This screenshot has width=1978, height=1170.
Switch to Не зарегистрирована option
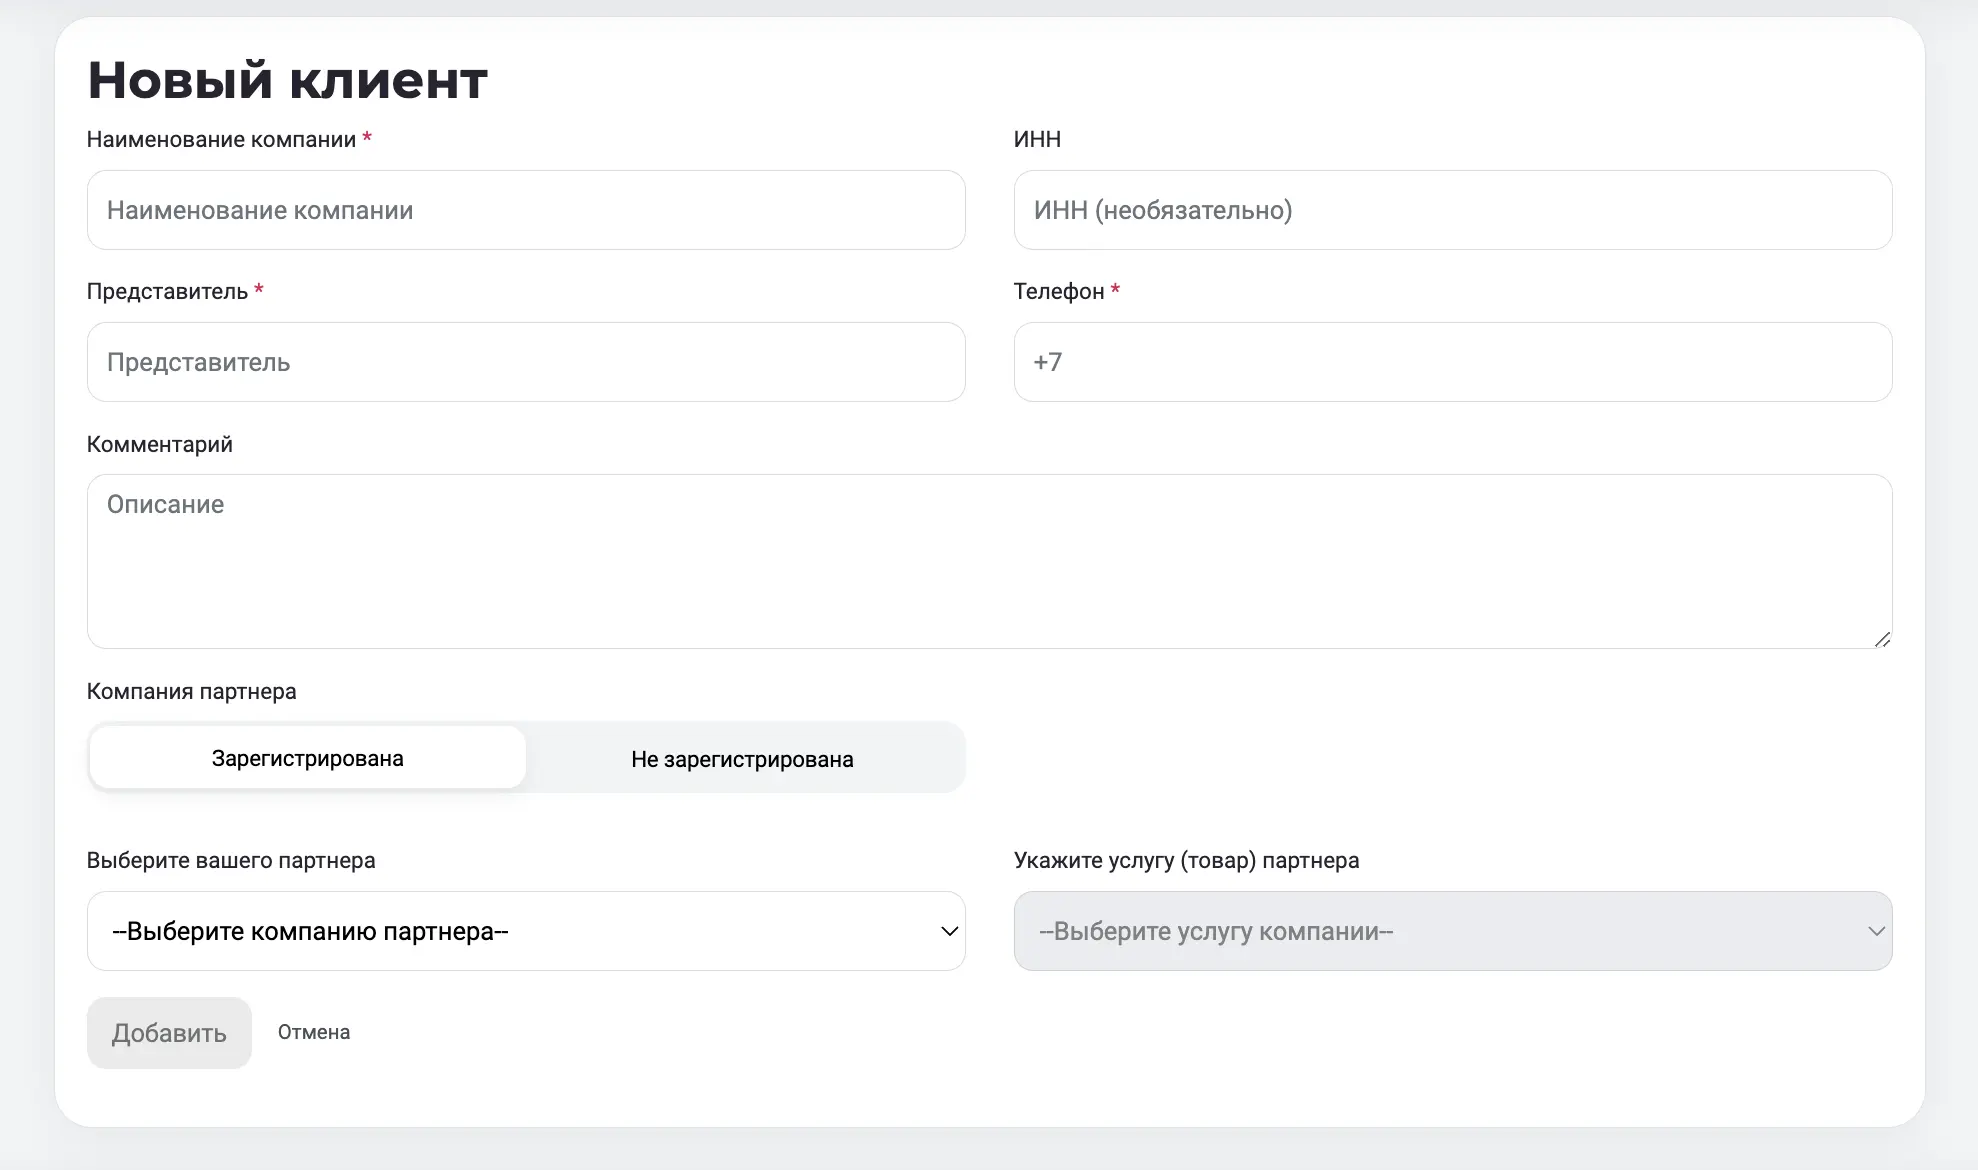[742, 759]
